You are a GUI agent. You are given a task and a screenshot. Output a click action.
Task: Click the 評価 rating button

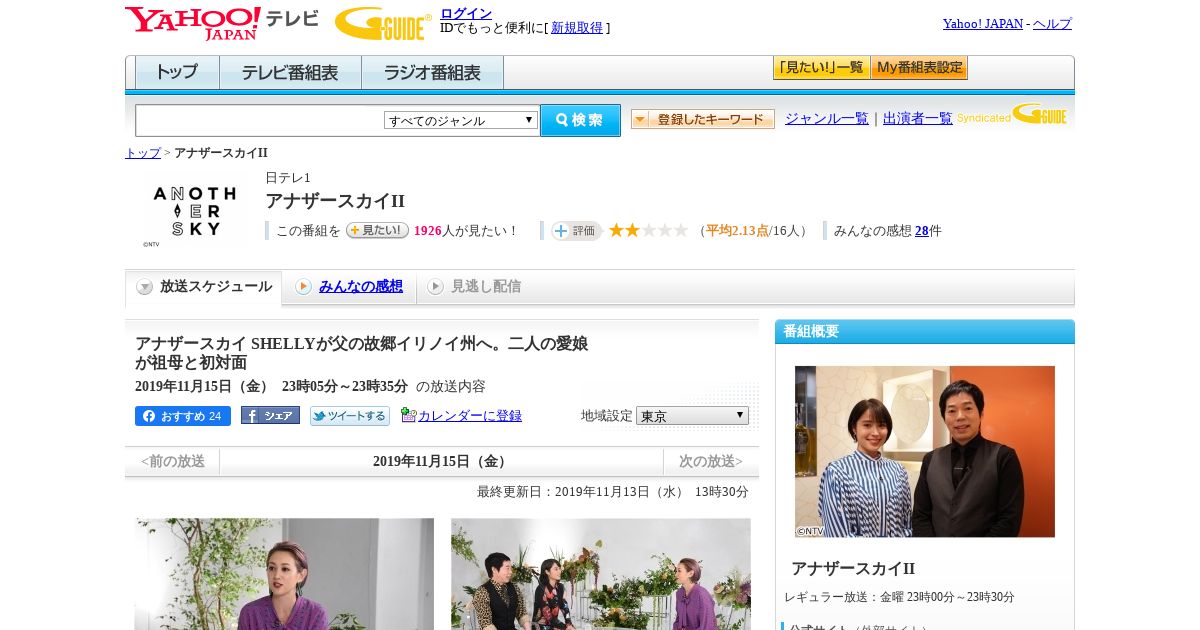pos(576,231)
